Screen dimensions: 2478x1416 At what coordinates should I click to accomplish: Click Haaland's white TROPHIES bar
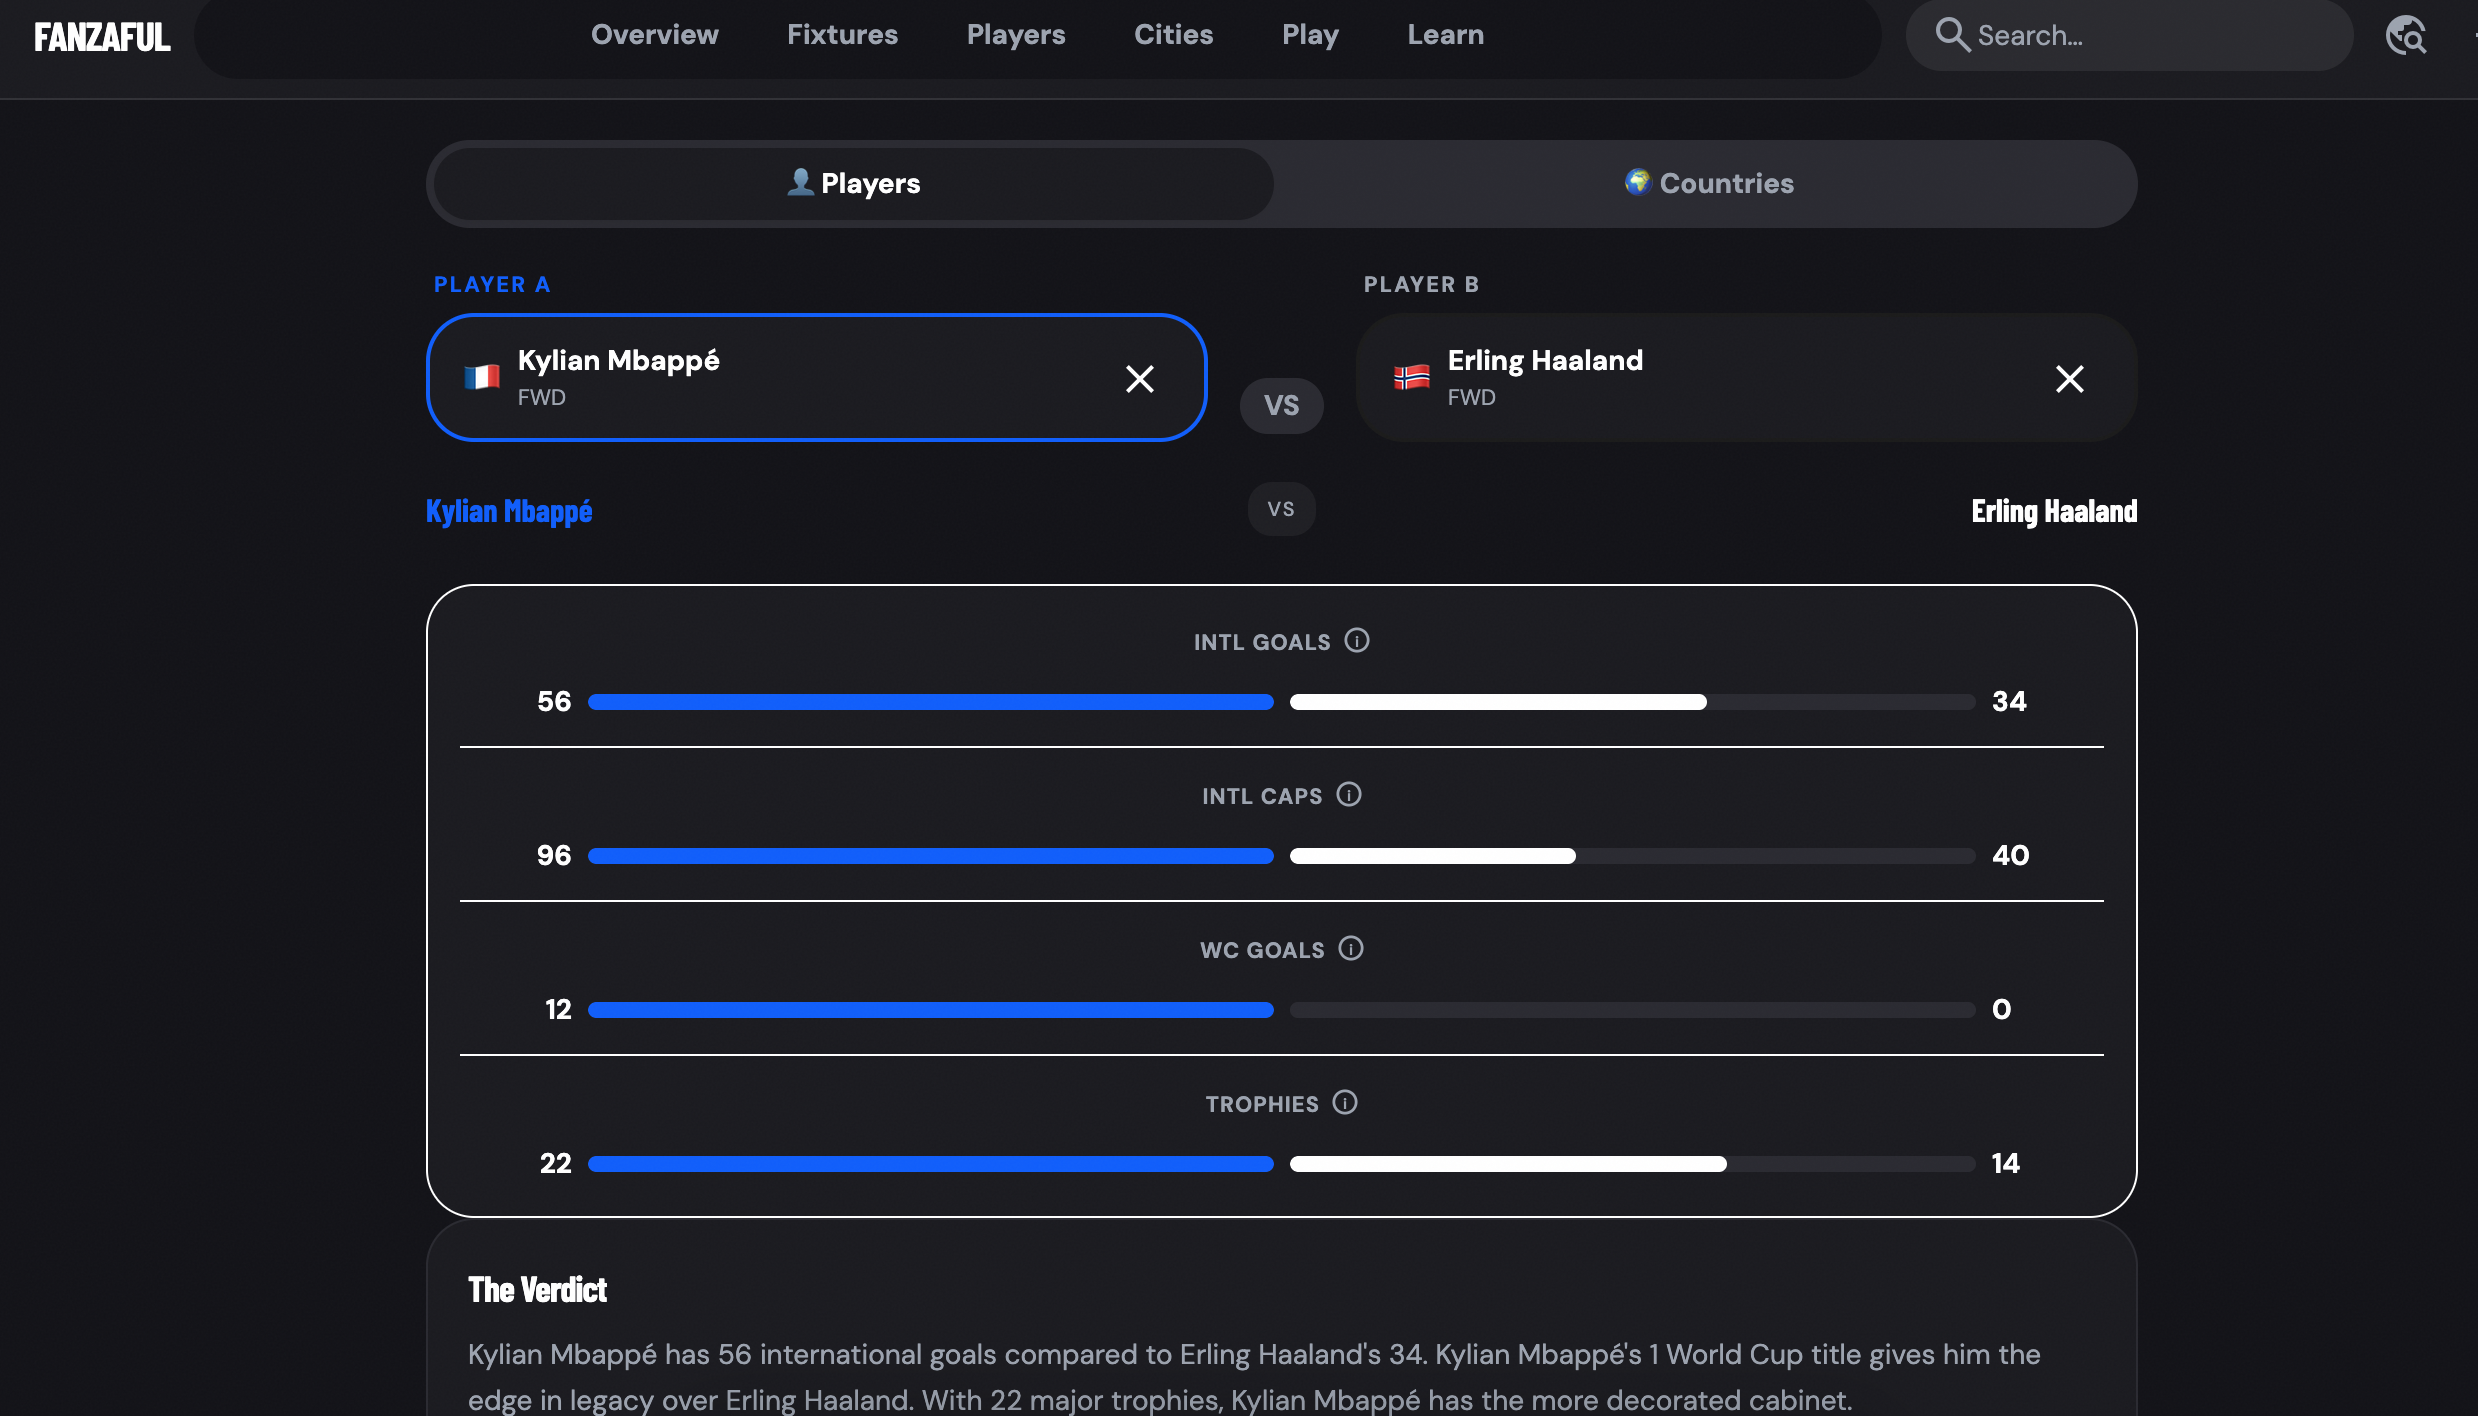tap(1508, 1164)
